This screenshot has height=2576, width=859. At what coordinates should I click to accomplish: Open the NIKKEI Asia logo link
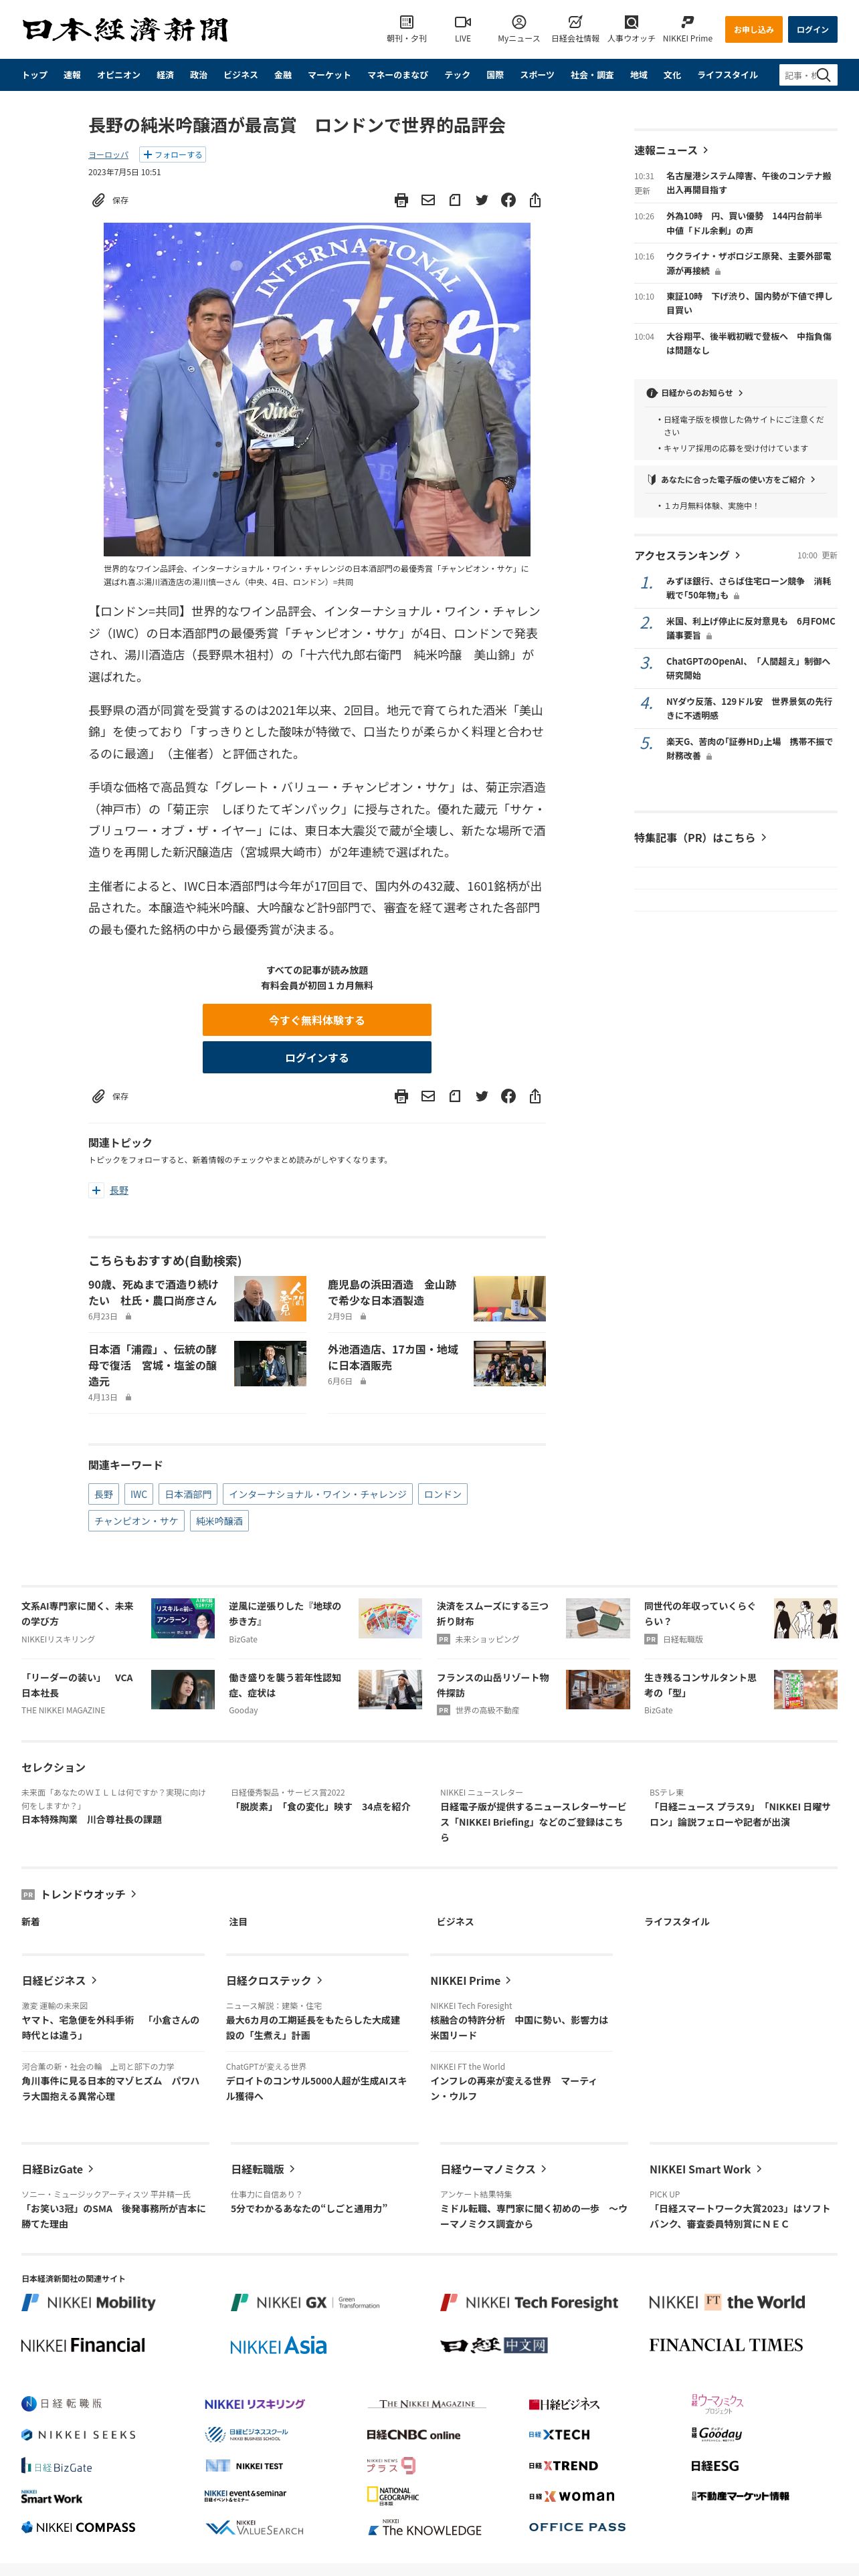(278, 2346)
